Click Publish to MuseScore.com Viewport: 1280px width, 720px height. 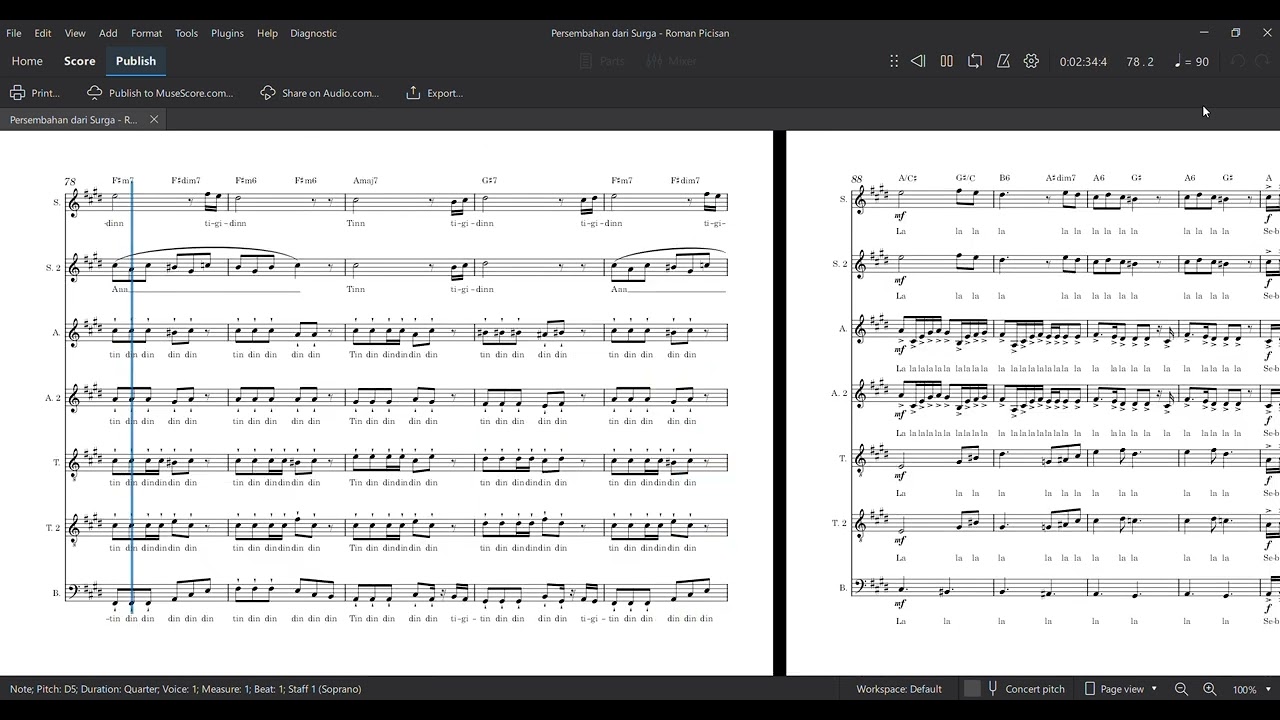tap(160, 93)
